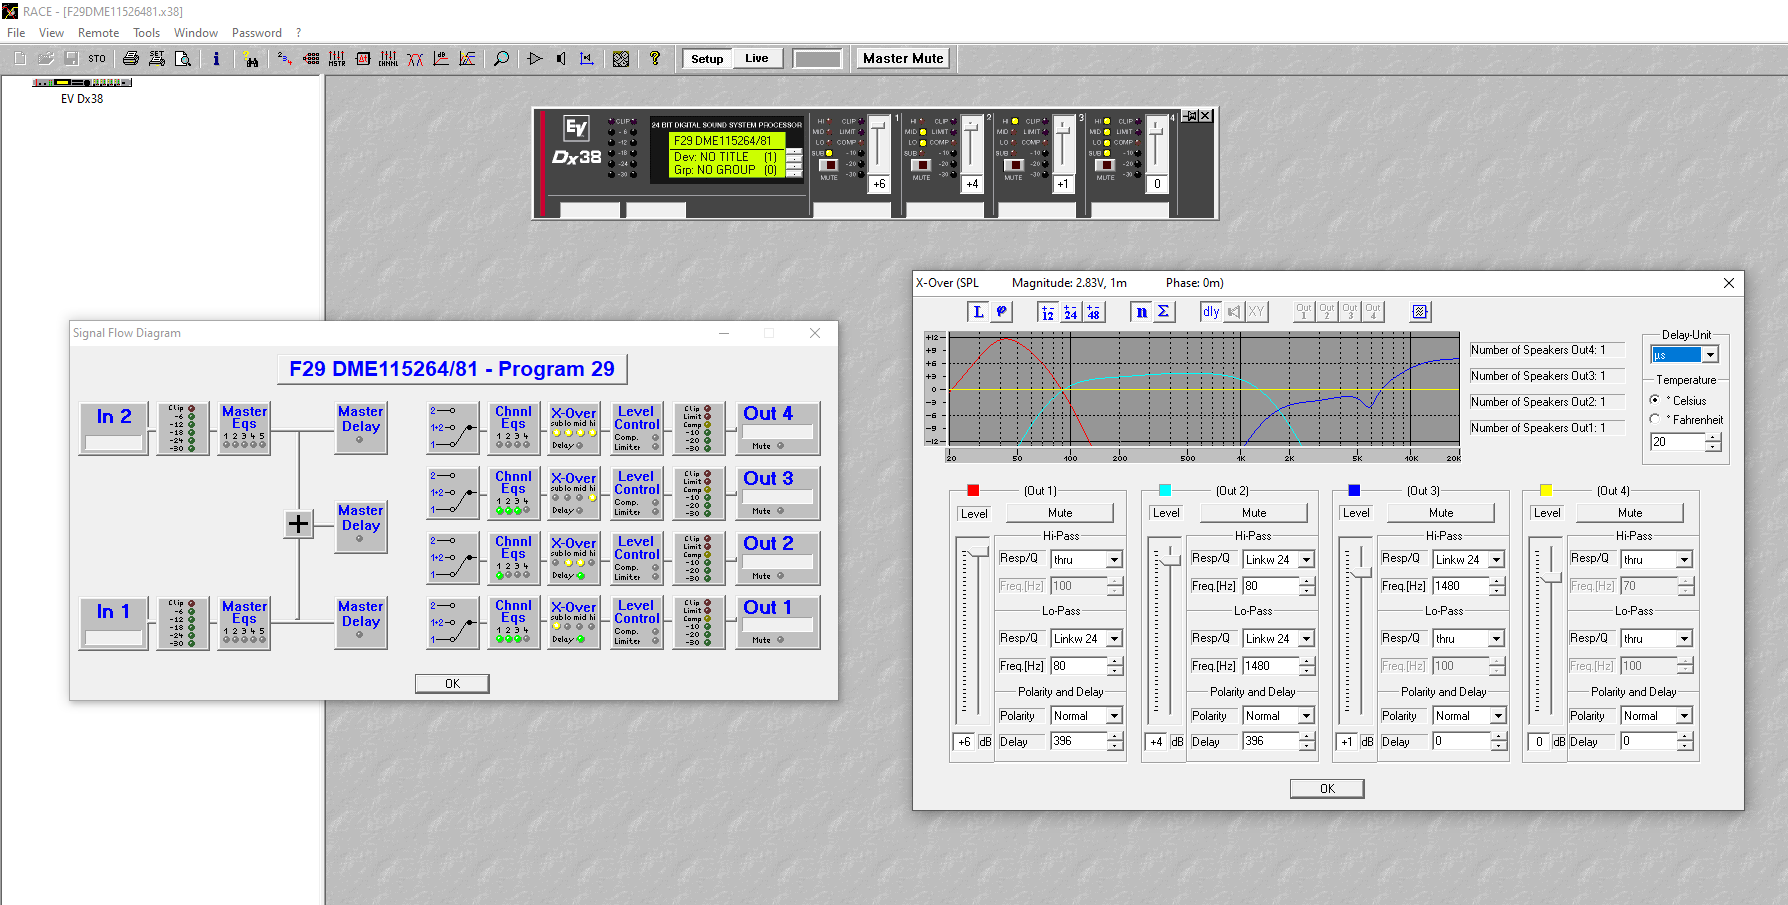
Task: Click the Out 2 Hi-Pass frequency field
Action: 1269,586
